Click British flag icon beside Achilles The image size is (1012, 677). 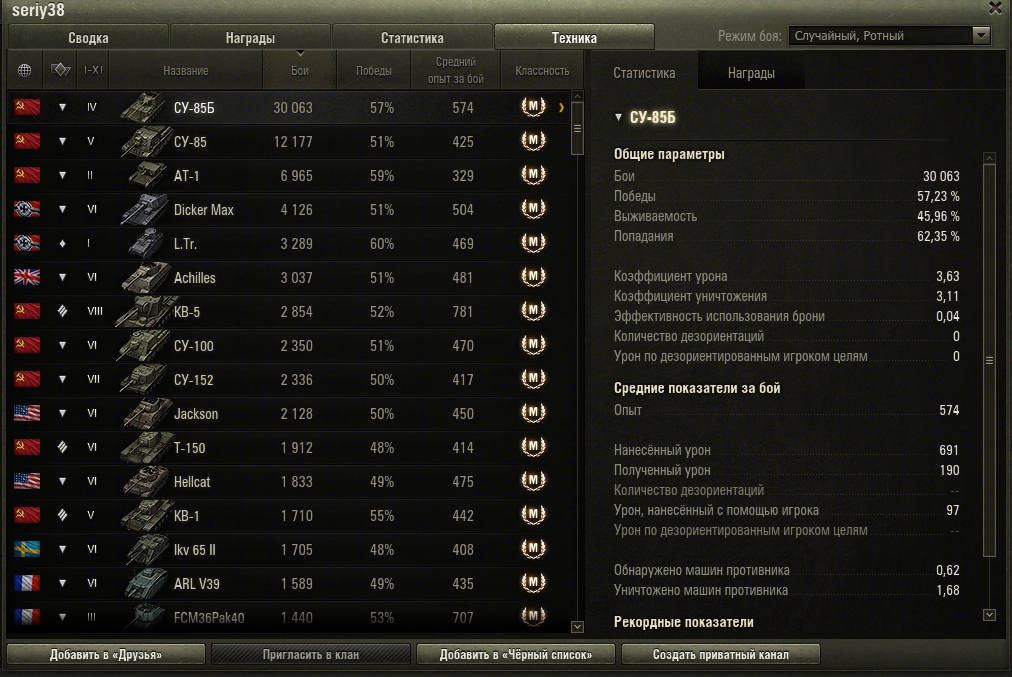pos(27,278)
